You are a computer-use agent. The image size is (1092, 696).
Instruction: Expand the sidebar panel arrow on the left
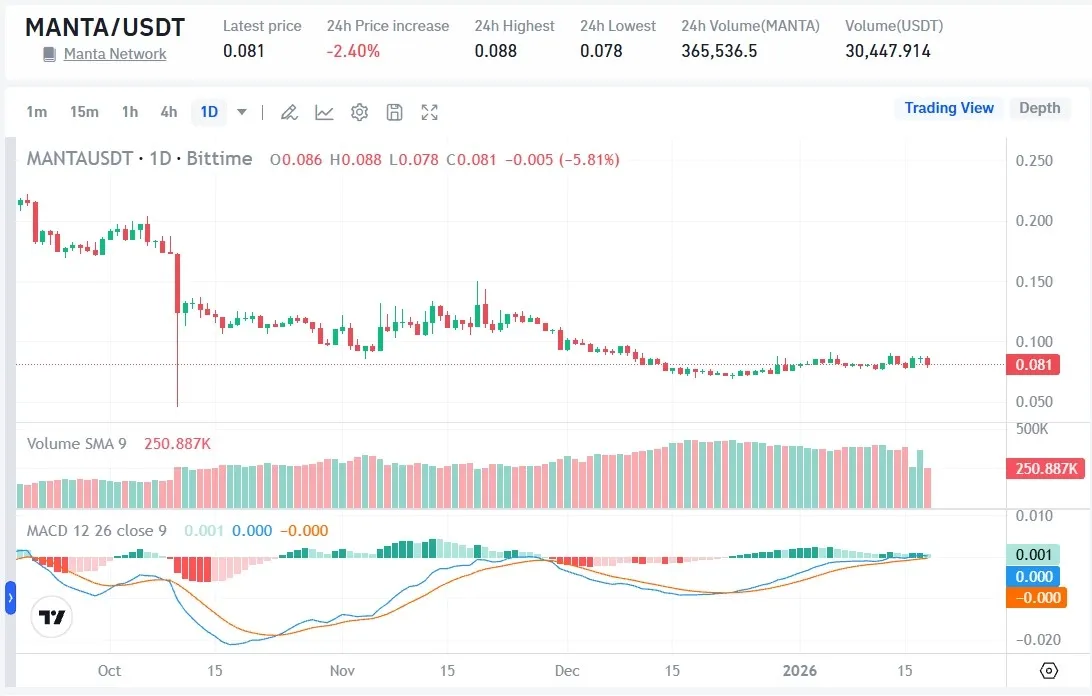point(9,598)
